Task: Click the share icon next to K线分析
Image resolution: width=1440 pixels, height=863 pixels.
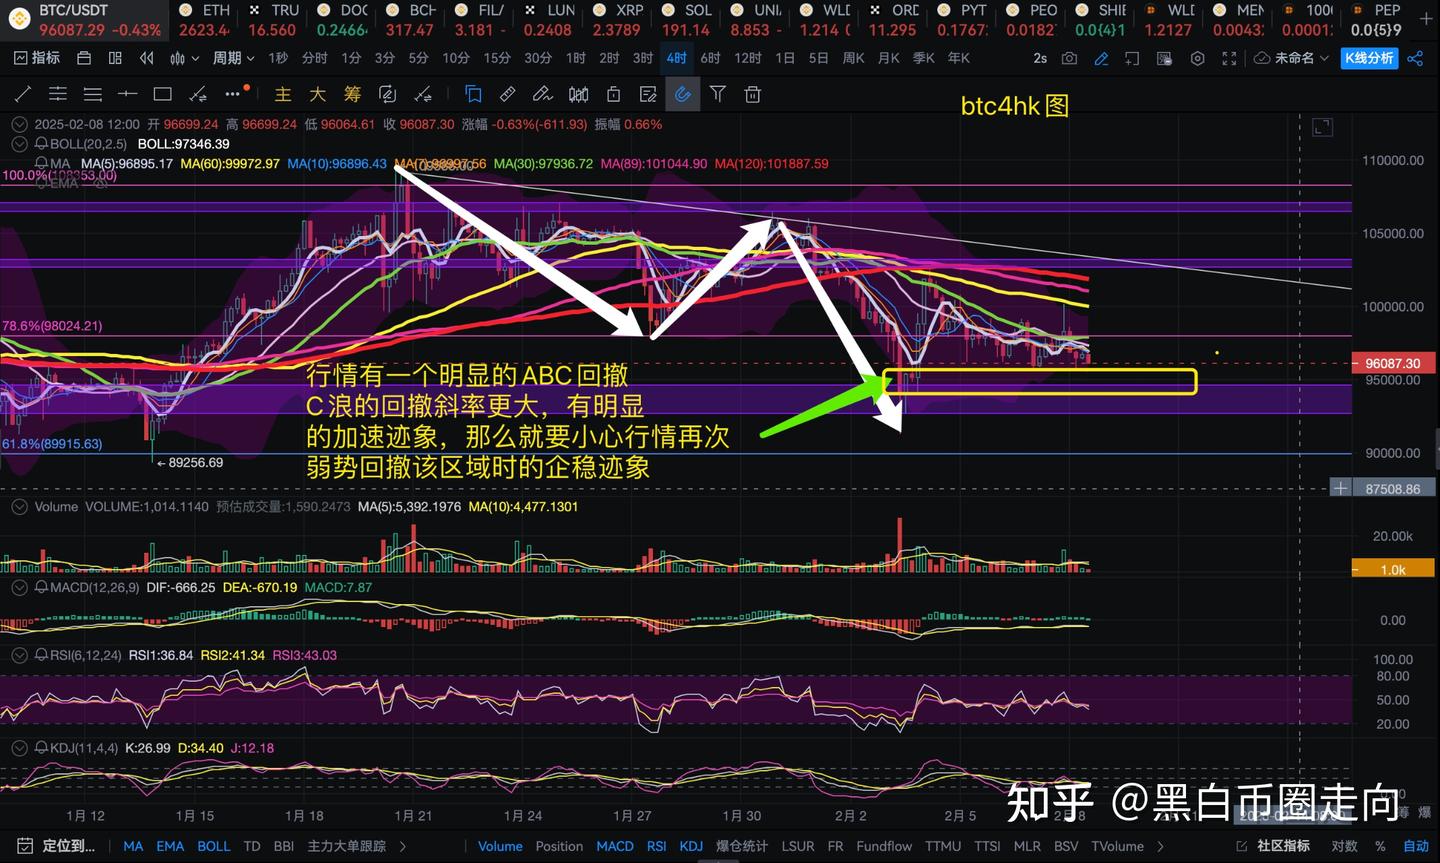Action: 1416,58
